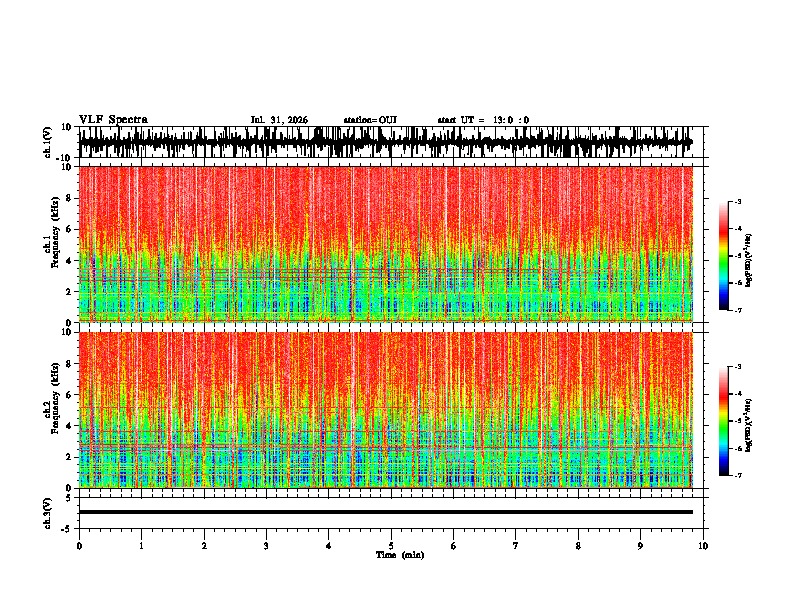Click the time axis tick label "3"

(266, 546)
